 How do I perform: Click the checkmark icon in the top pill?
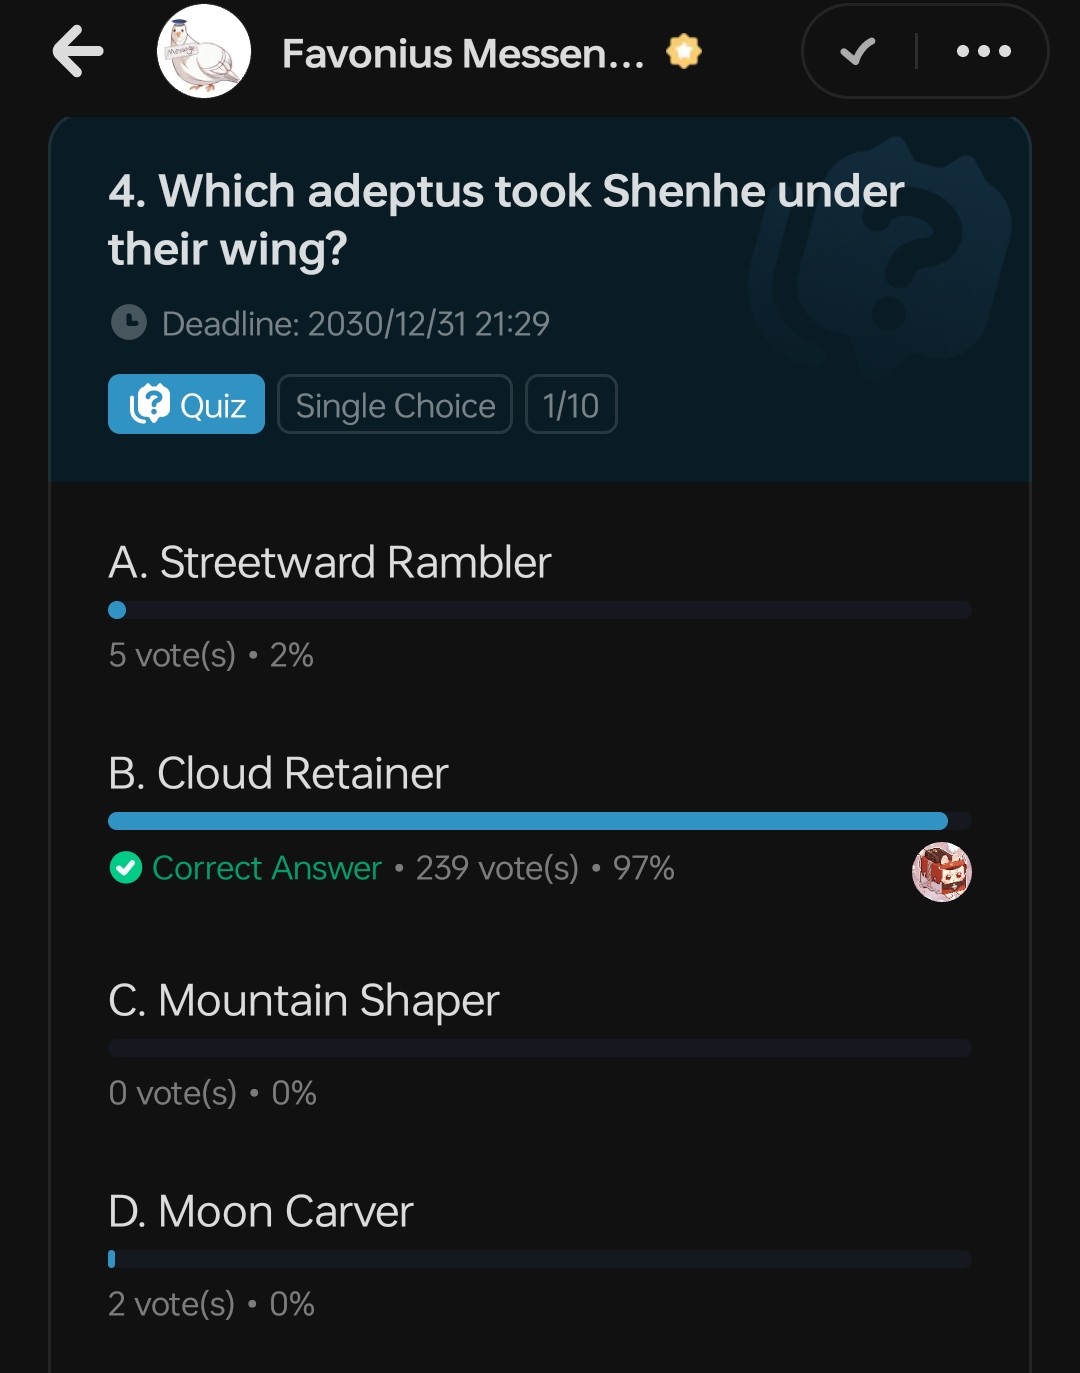pos(856,52)
